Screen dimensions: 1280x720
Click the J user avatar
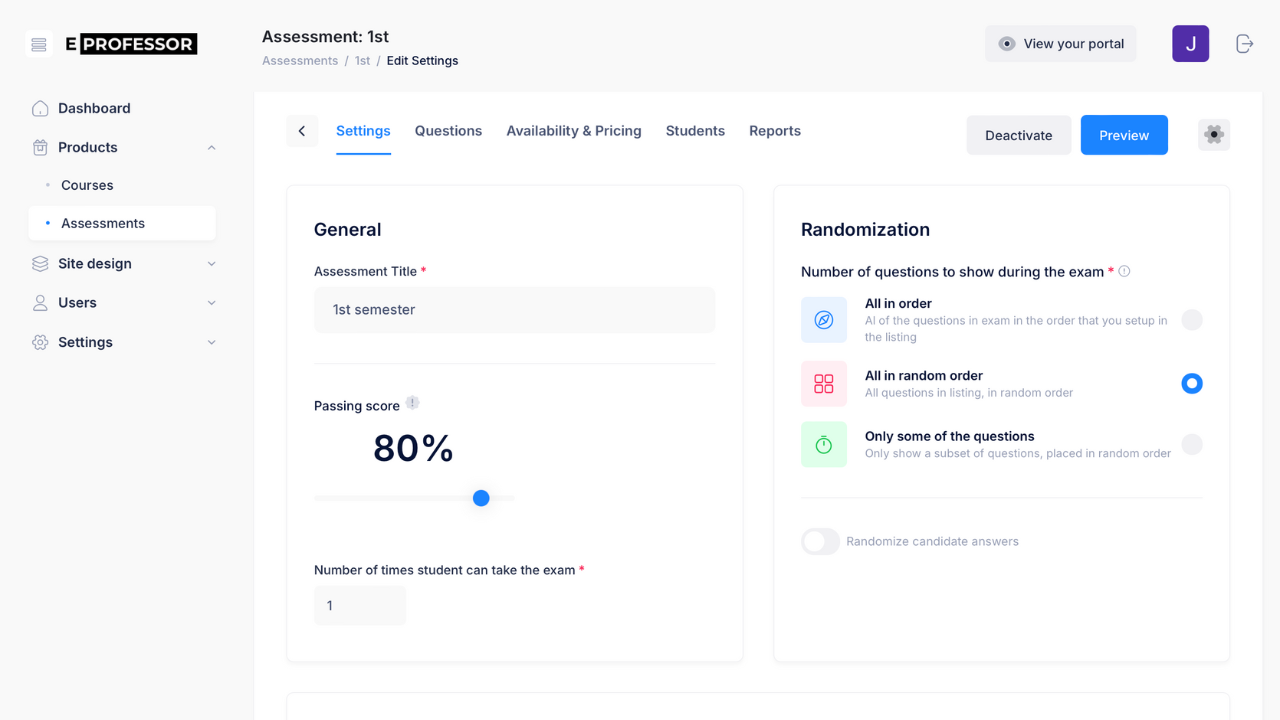(1190, 44)
